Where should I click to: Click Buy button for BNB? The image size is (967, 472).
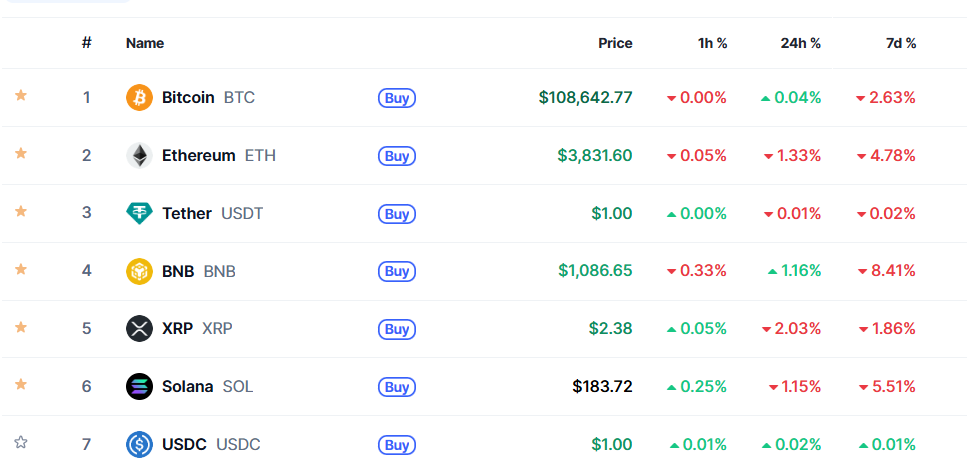pos(397,271)
